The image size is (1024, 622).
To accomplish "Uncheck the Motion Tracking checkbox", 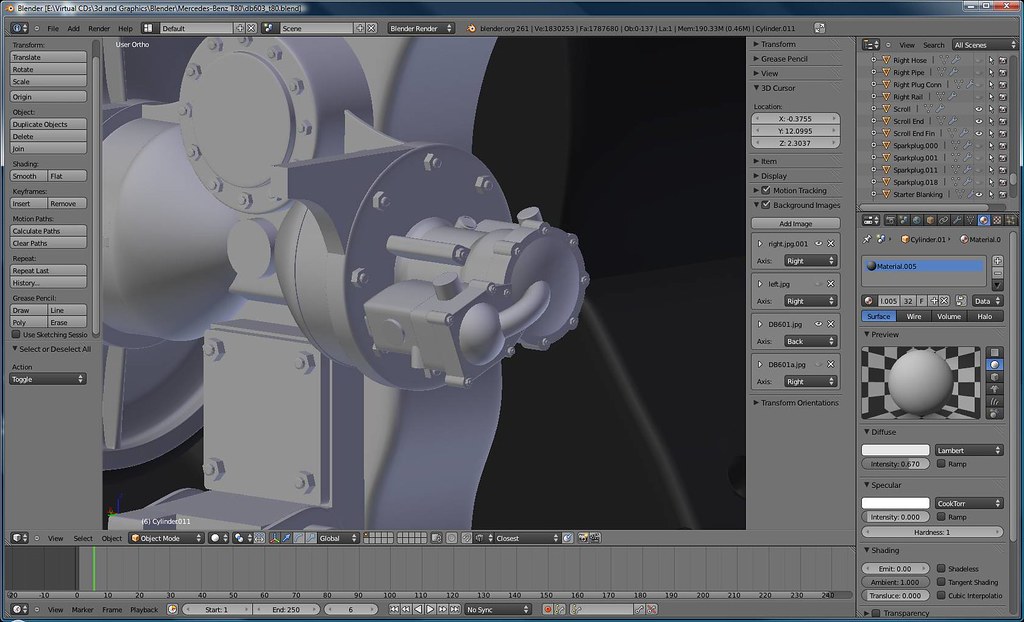I will click(x=766, y=190).
